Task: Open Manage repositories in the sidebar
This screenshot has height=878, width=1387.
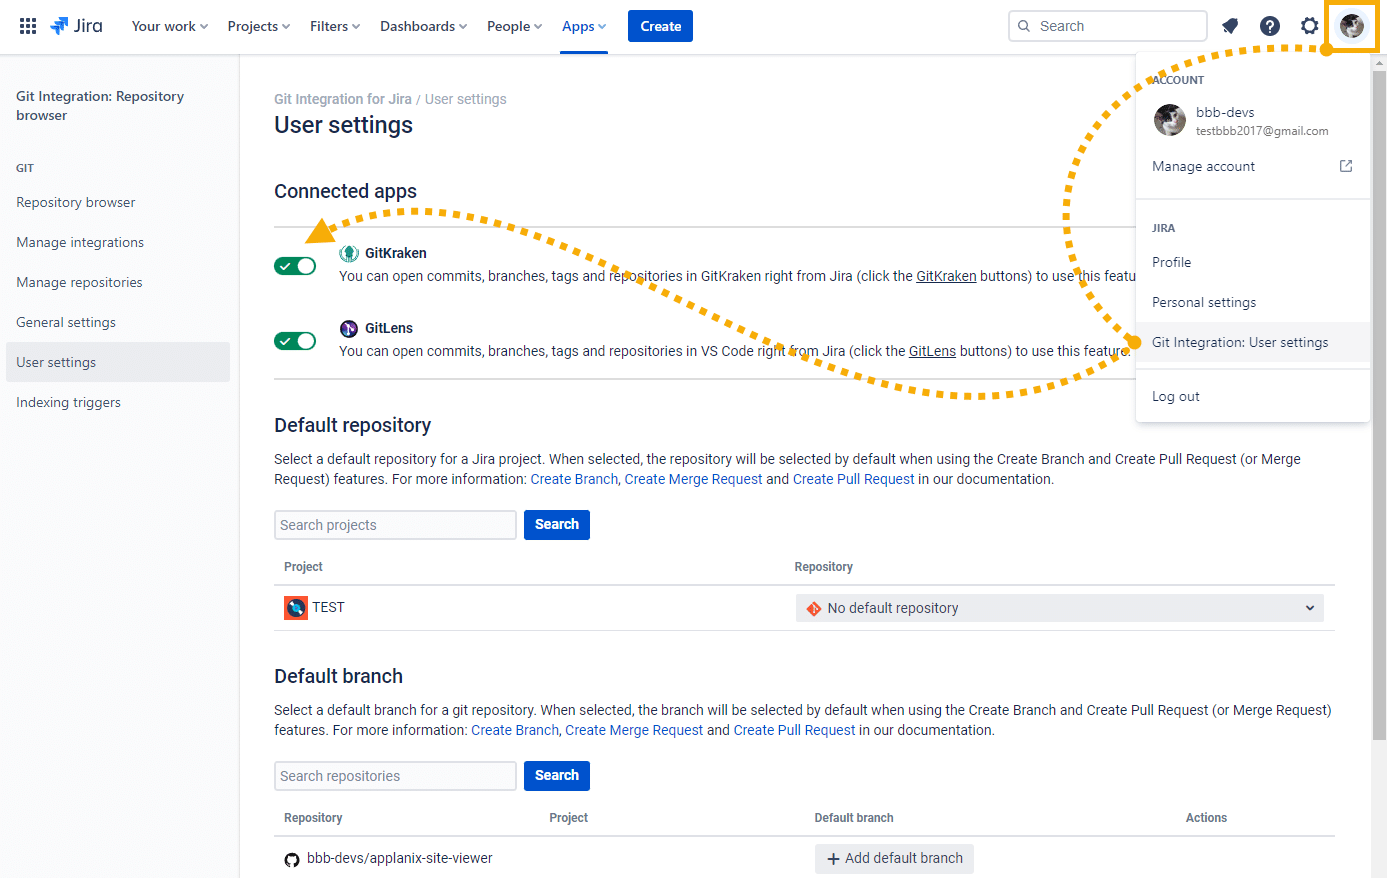Action: [x=118, y=282]
